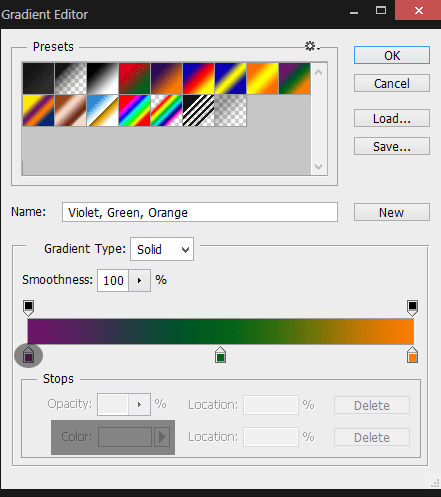Image resolution: width=441 pixels, height=497 pixels.
Task: Click the Load... button
Action: tap(392, 118)
